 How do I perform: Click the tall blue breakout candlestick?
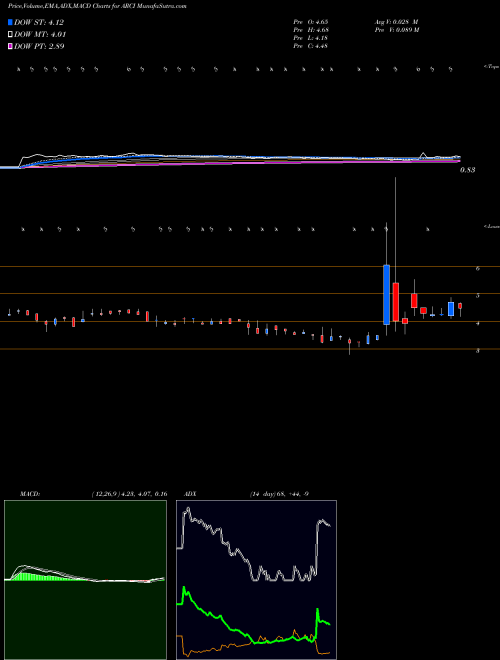tap(386, 295)
